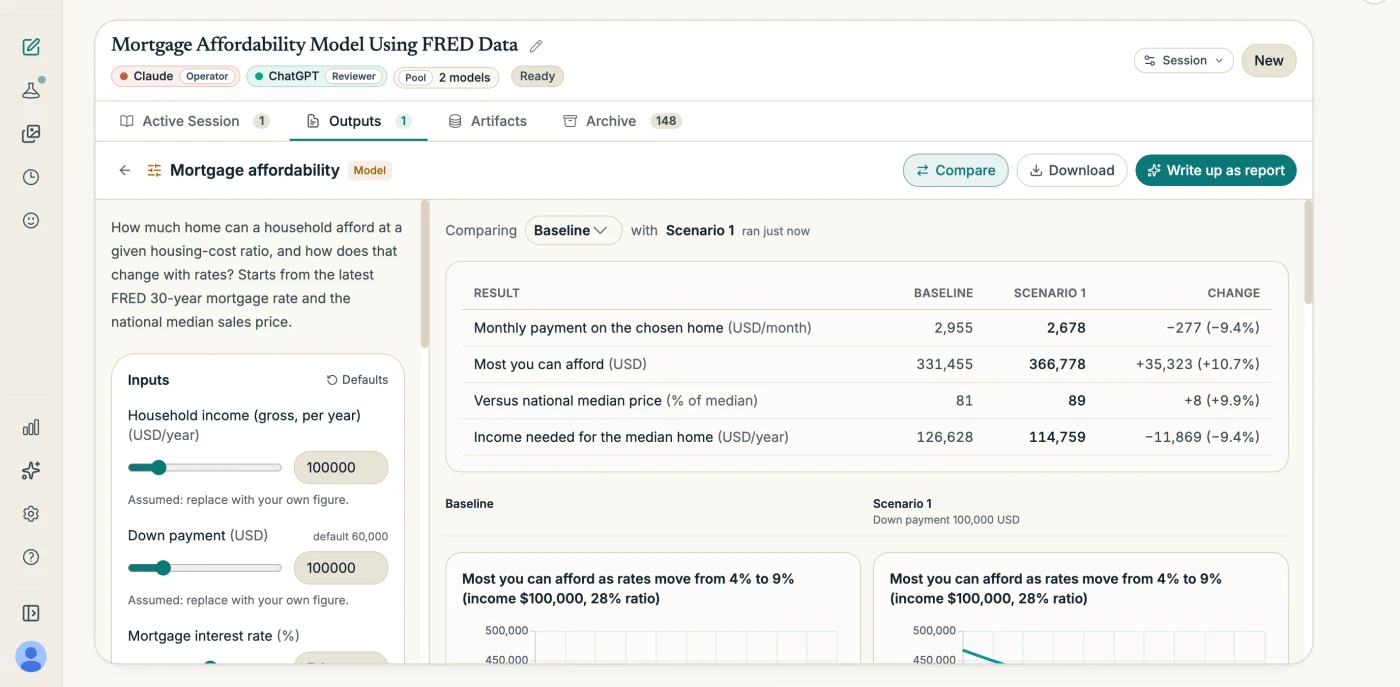Click the Household income slider handle
The width and height of the screenshot is (1400, 687).
158,467
